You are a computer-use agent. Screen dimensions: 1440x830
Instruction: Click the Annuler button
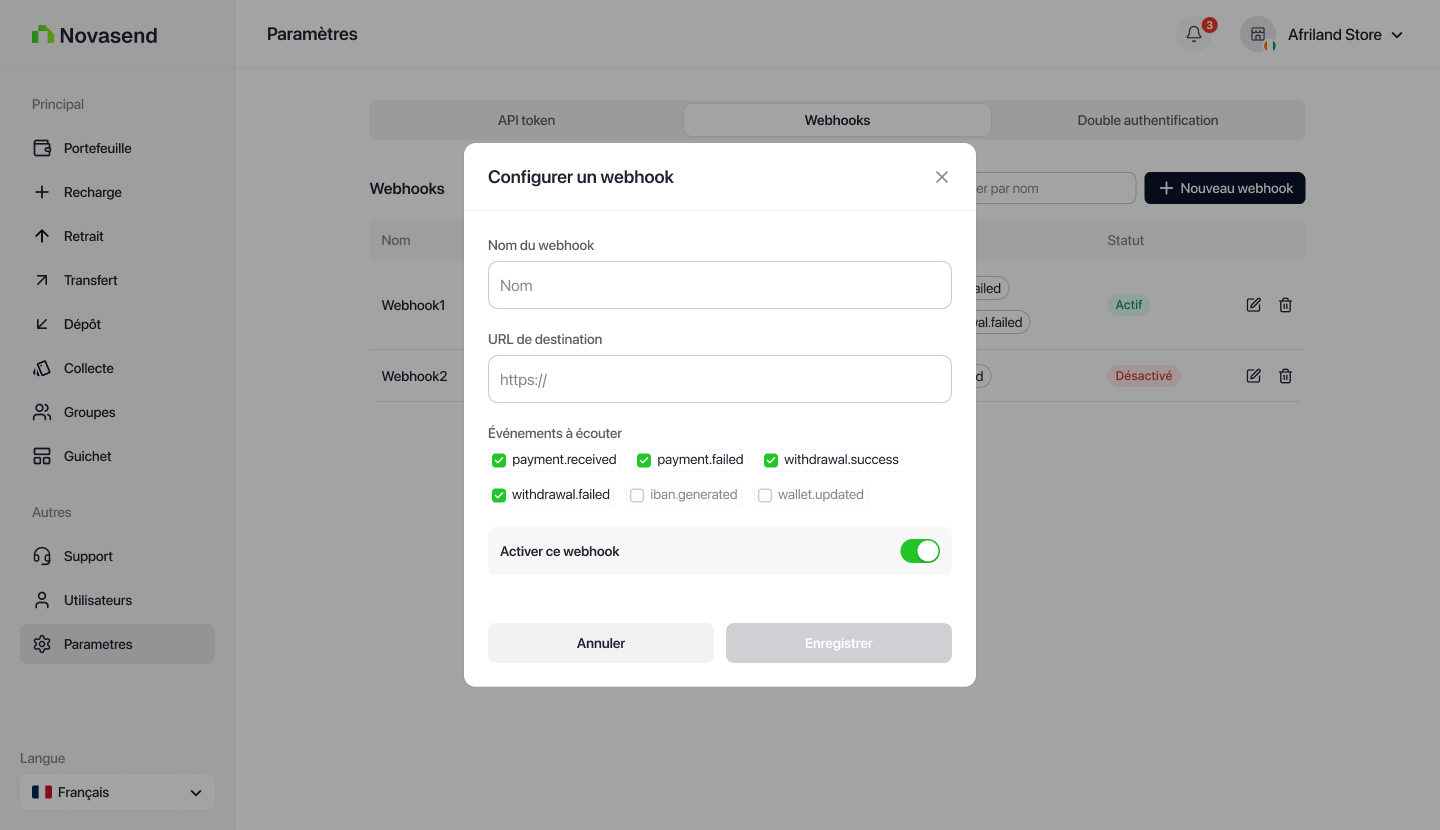pos(600,643)
